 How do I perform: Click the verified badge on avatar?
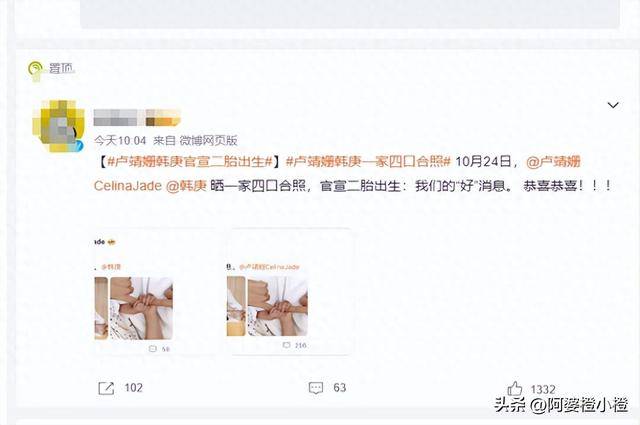pyautogui.click(x=79, y=146)
